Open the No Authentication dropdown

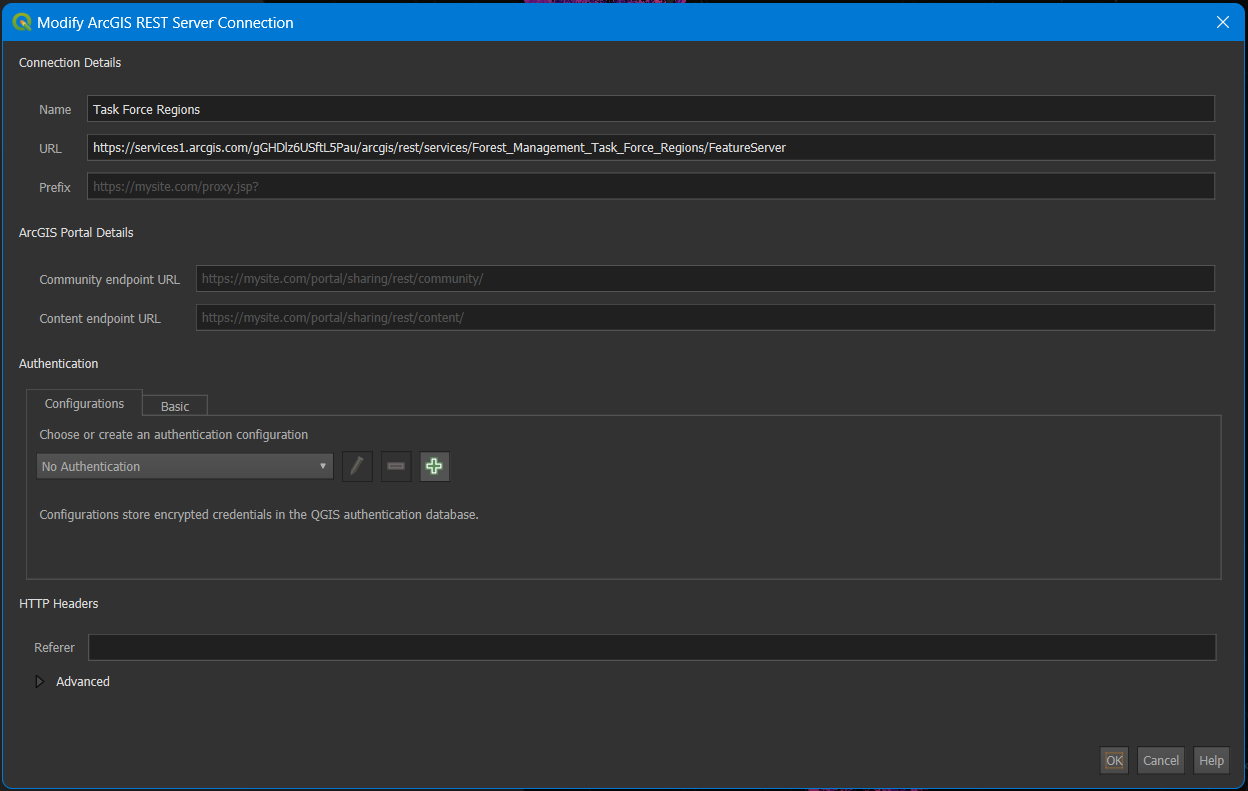tap(184, 466)
